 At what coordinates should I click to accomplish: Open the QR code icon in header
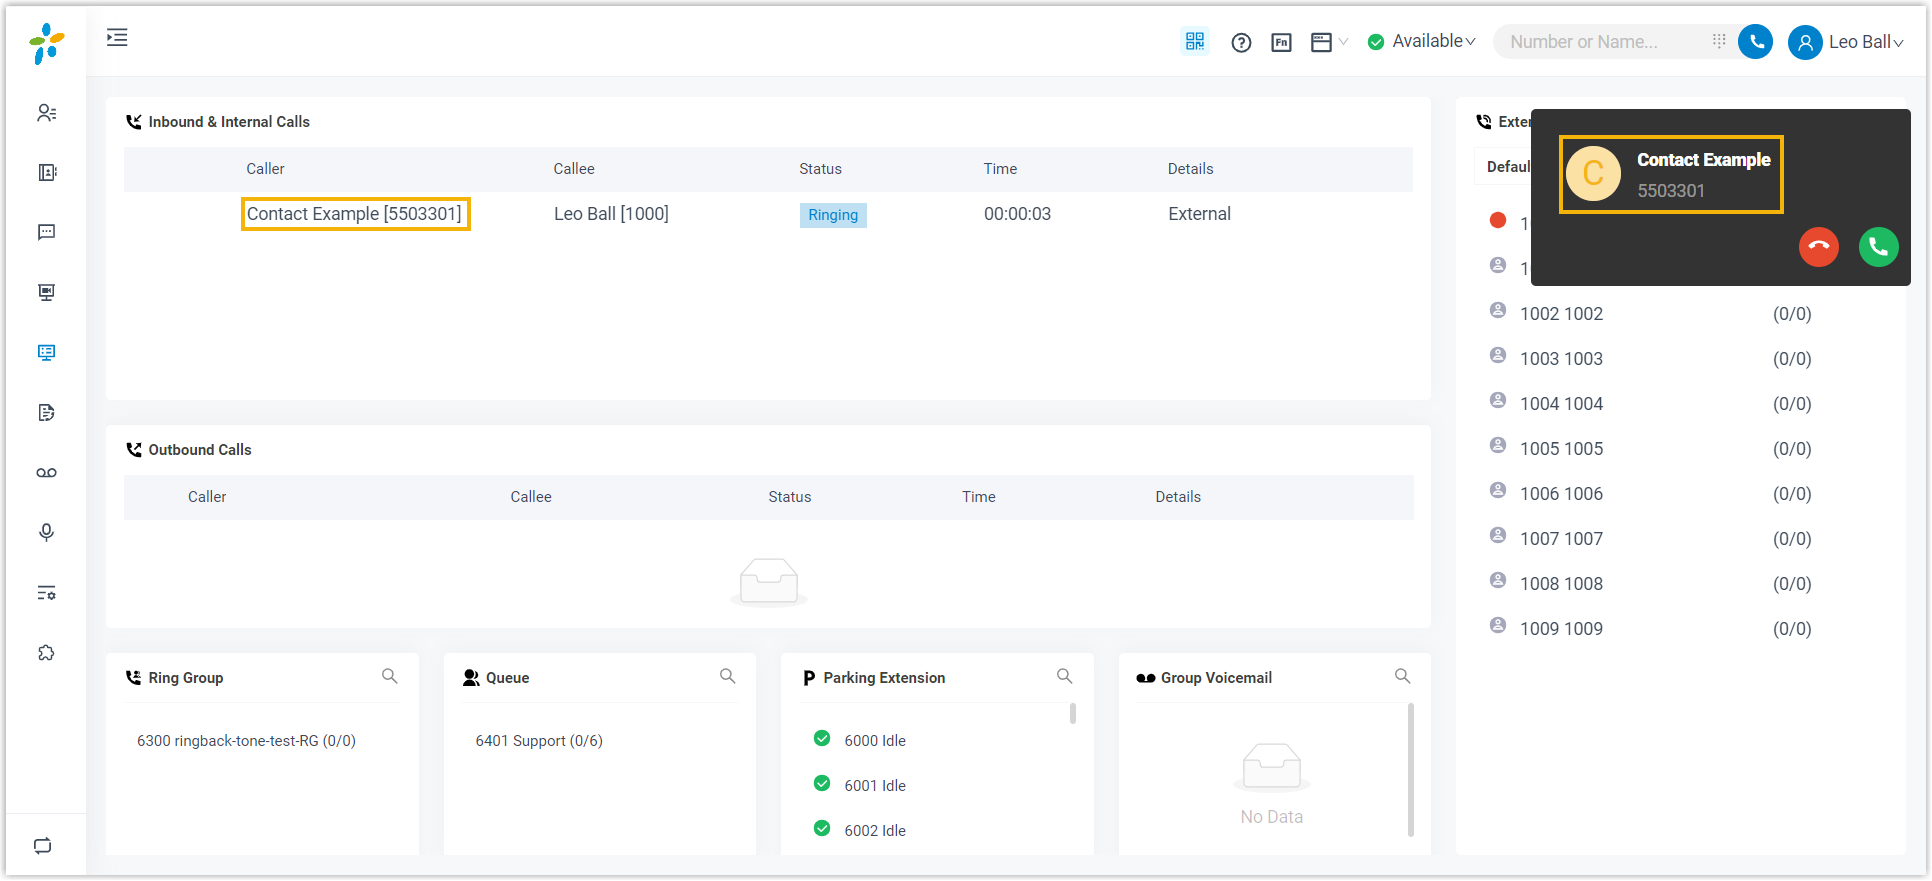click(1195, 41)
